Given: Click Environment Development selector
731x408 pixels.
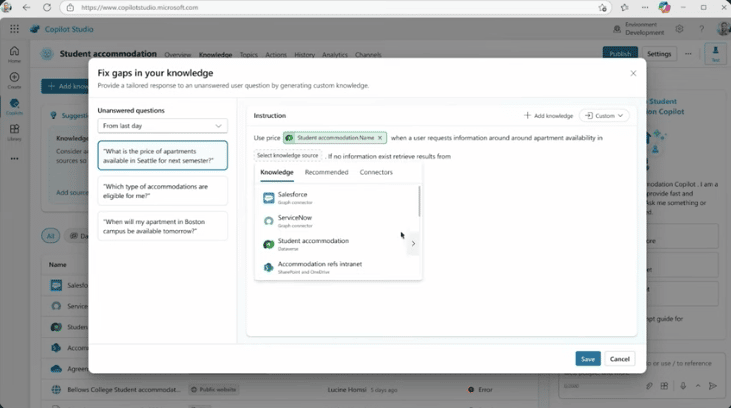Looking at the screenshot, I should [x=639, y=29].
